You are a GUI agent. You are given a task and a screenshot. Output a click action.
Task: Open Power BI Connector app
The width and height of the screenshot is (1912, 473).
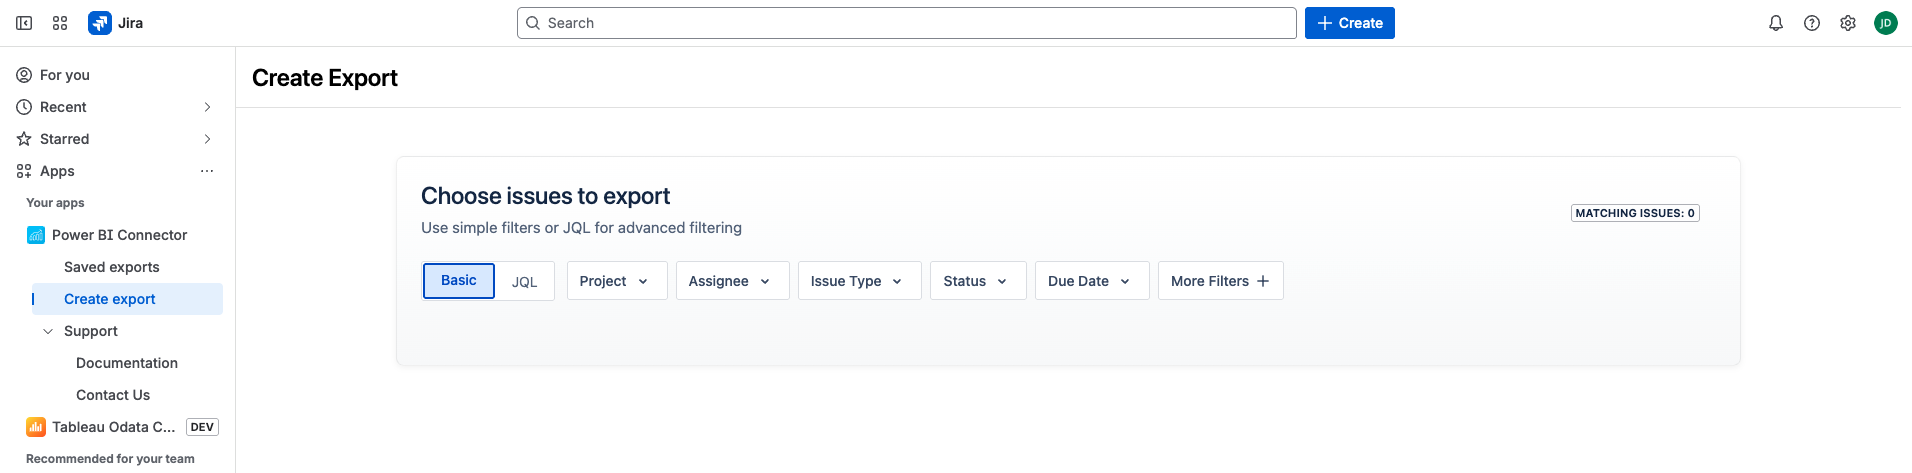tap(120, 235)
